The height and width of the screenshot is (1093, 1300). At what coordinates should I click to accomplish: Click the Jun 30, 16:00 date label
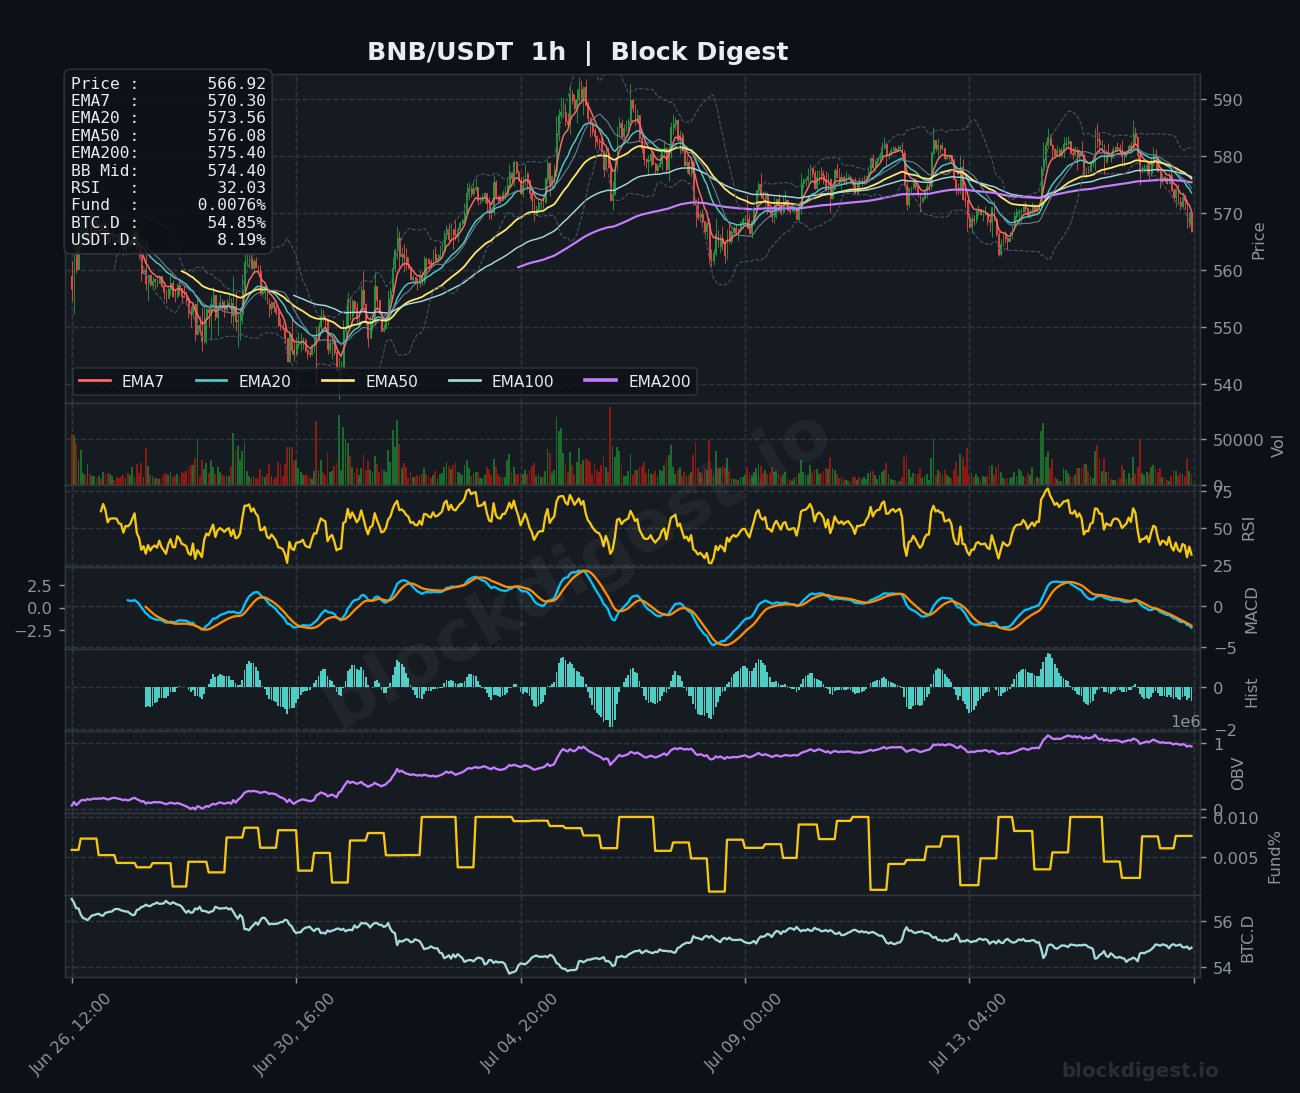(294, 1035)
